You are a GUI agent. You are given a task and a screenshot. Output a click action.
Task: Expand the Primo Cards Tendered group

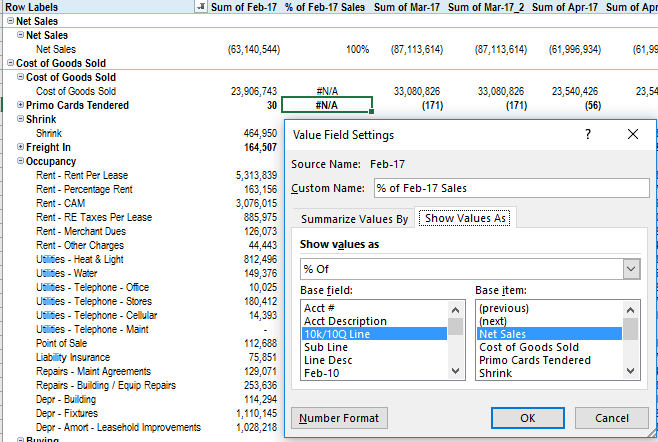coord(21,105)
